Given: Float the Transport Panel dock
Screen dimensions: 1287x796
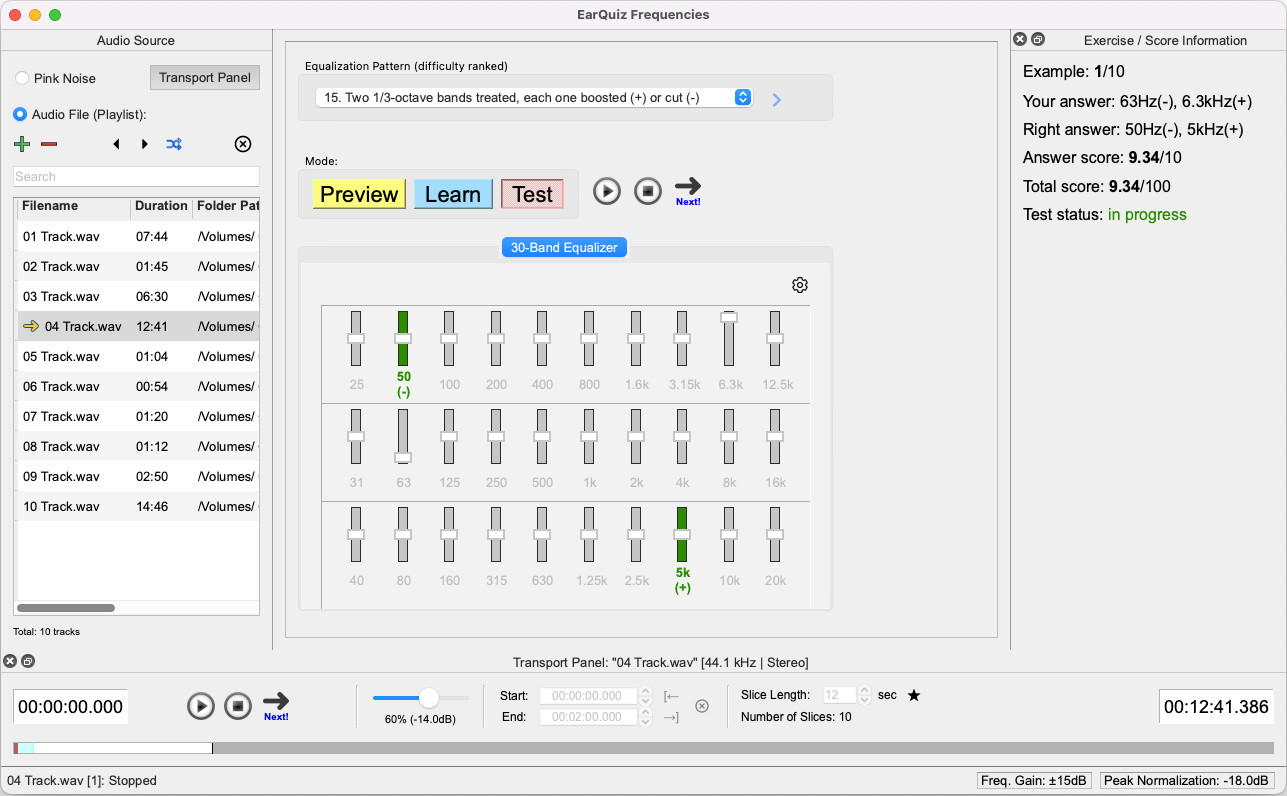Looking at the screenshot, I should [x=28, y=661].
